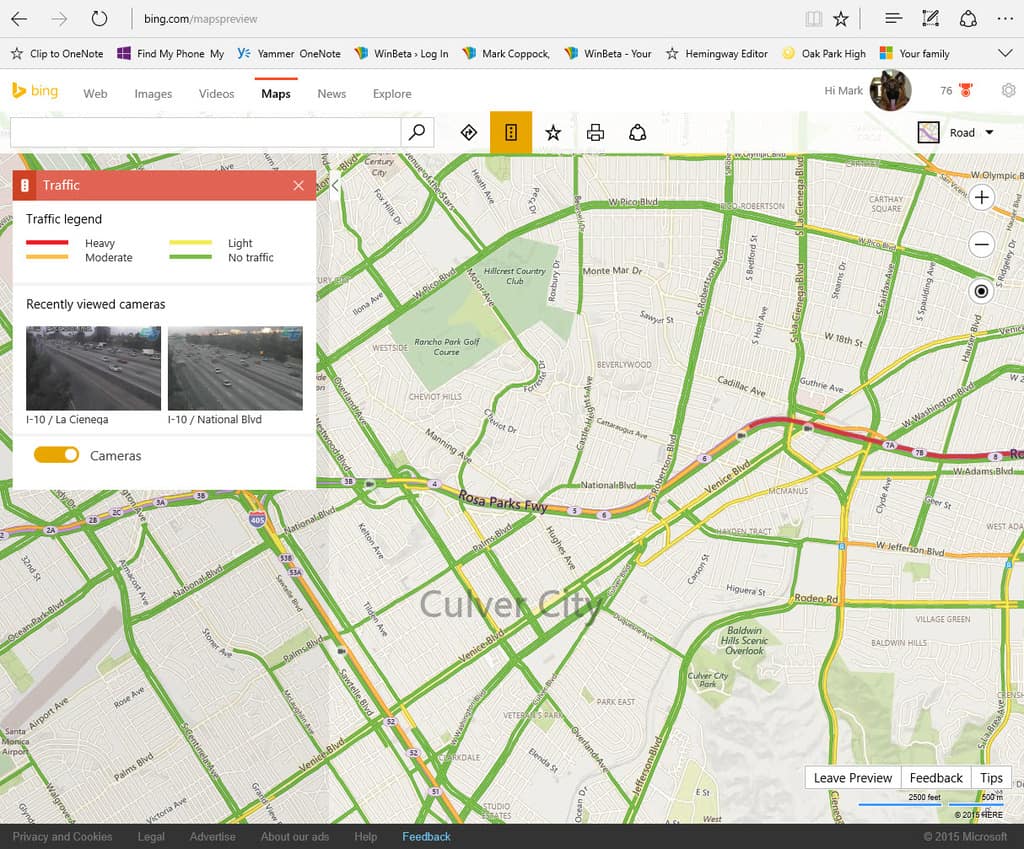1024x849 pixels.
Task: Open the About our ads link
Action: click(295, 837)
